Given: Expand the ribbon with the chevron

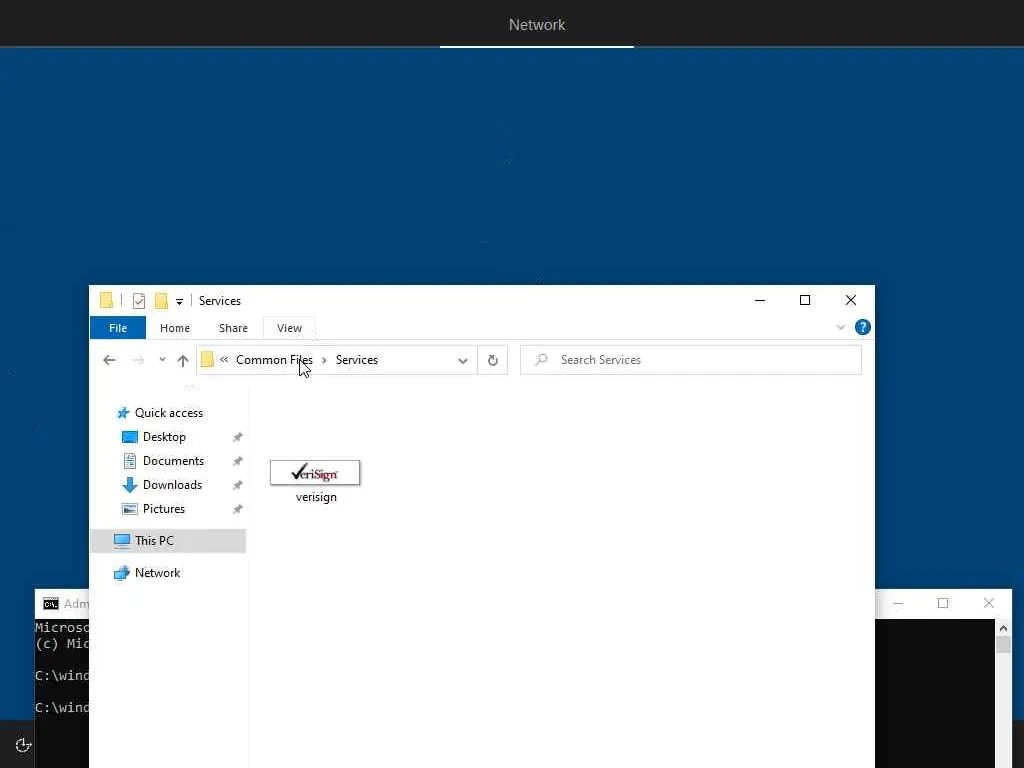Looking at the screenshot, I should coord(840,327).
